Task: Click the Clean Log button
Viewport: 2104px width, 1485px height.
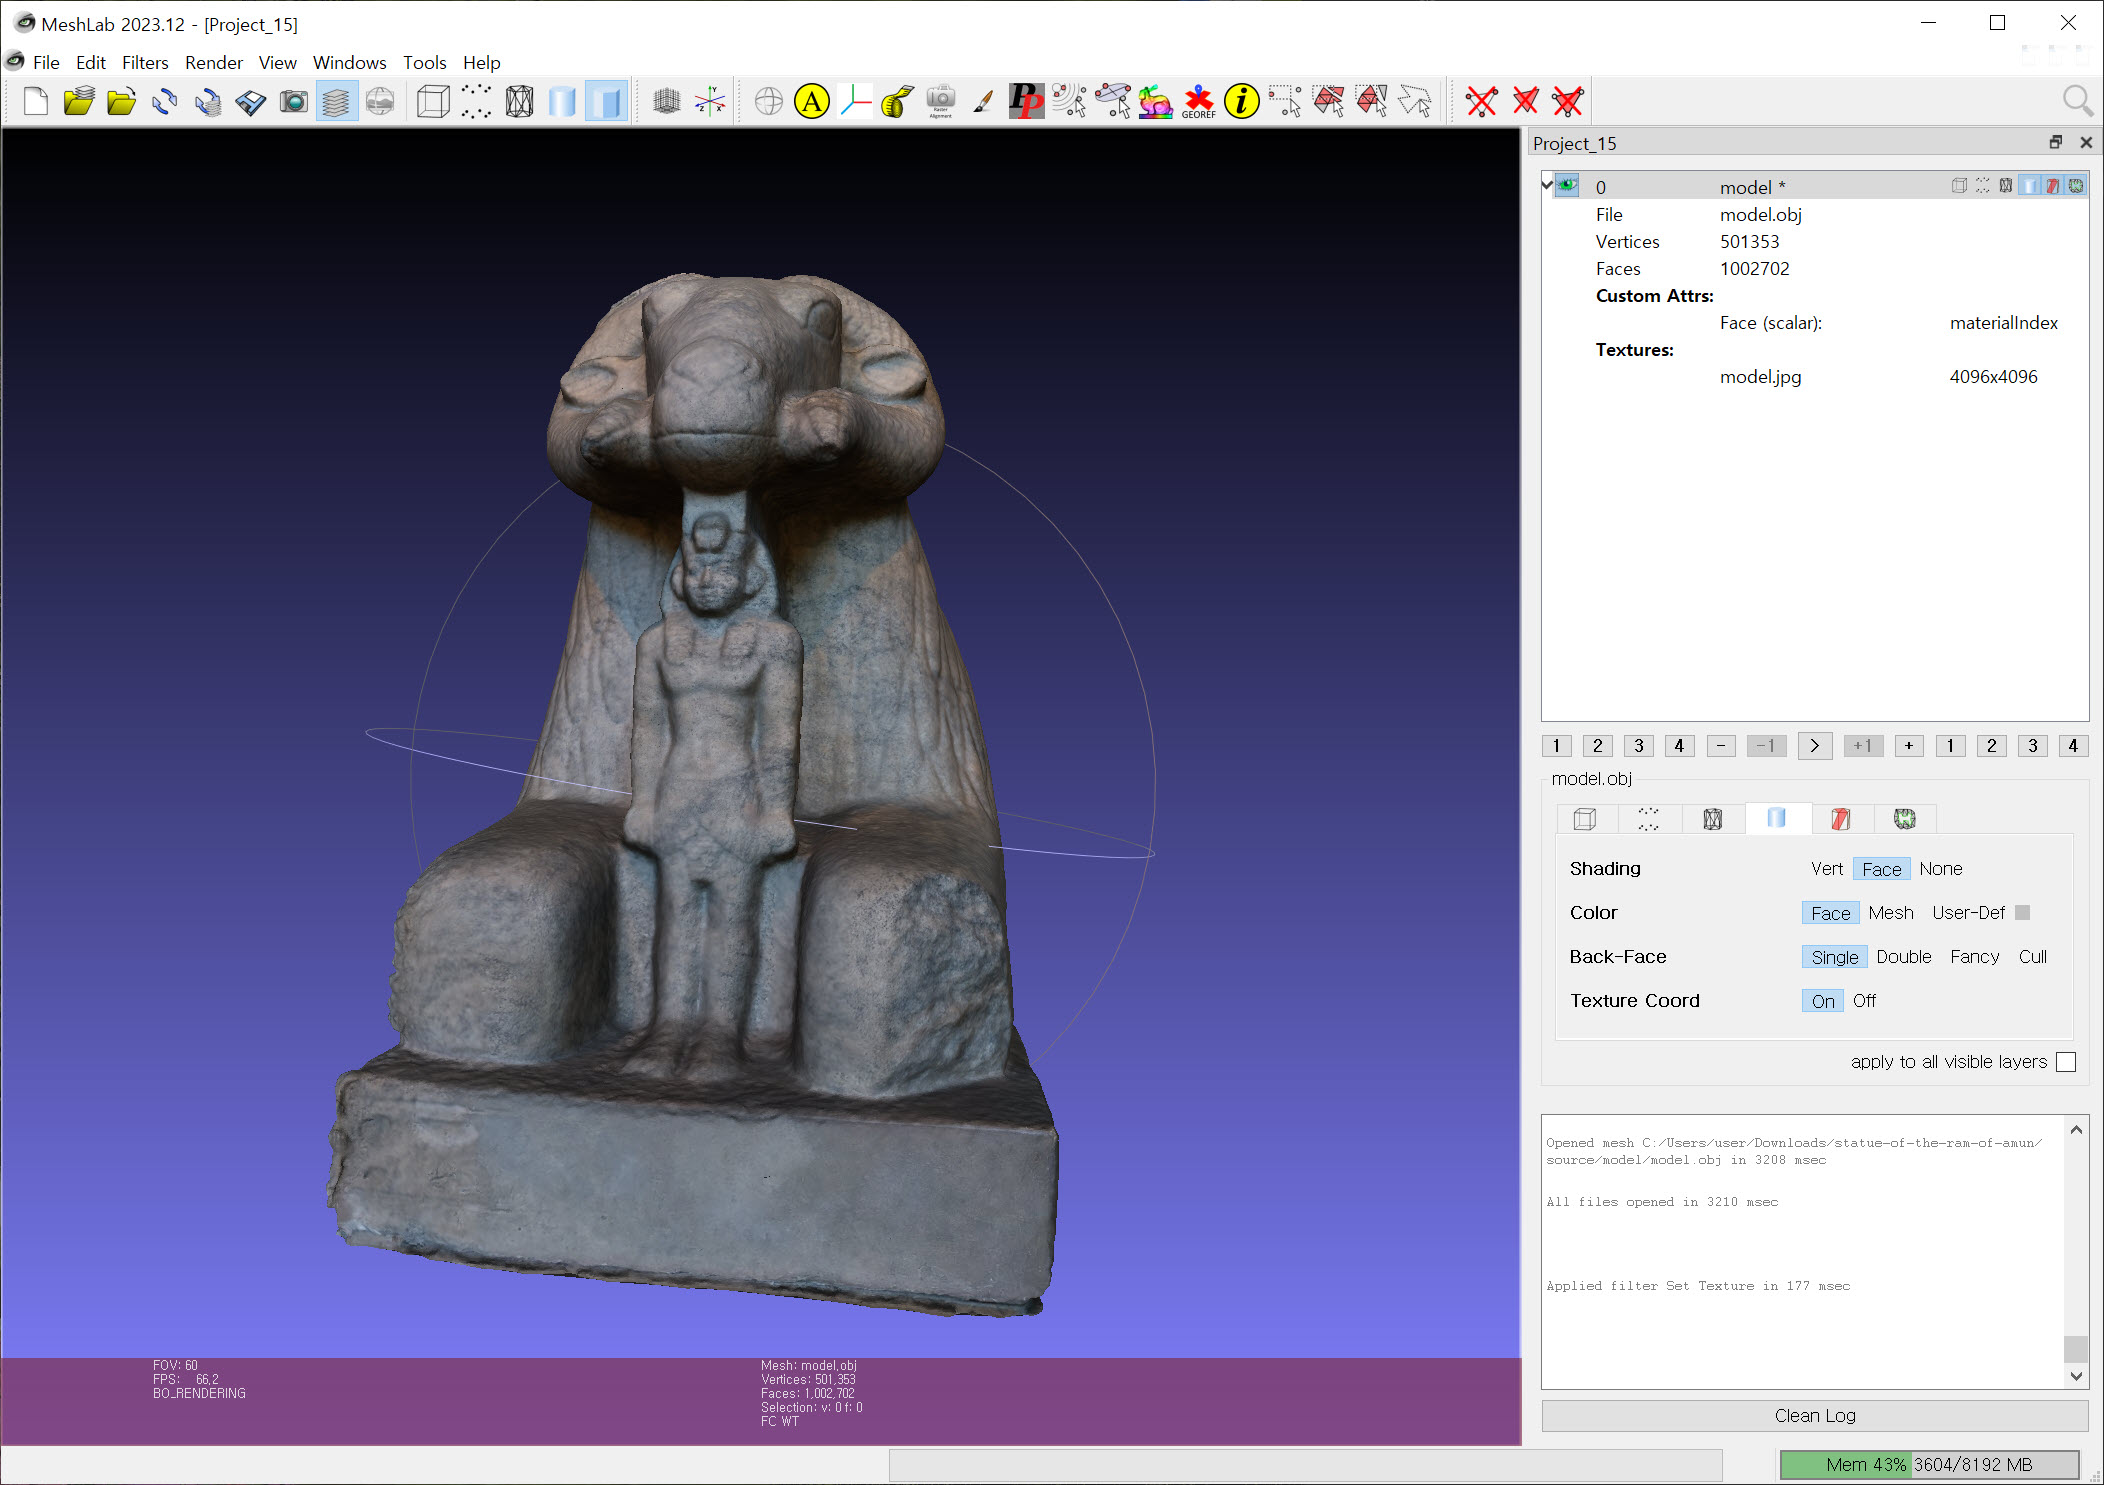Action: pos(1814,1415)
